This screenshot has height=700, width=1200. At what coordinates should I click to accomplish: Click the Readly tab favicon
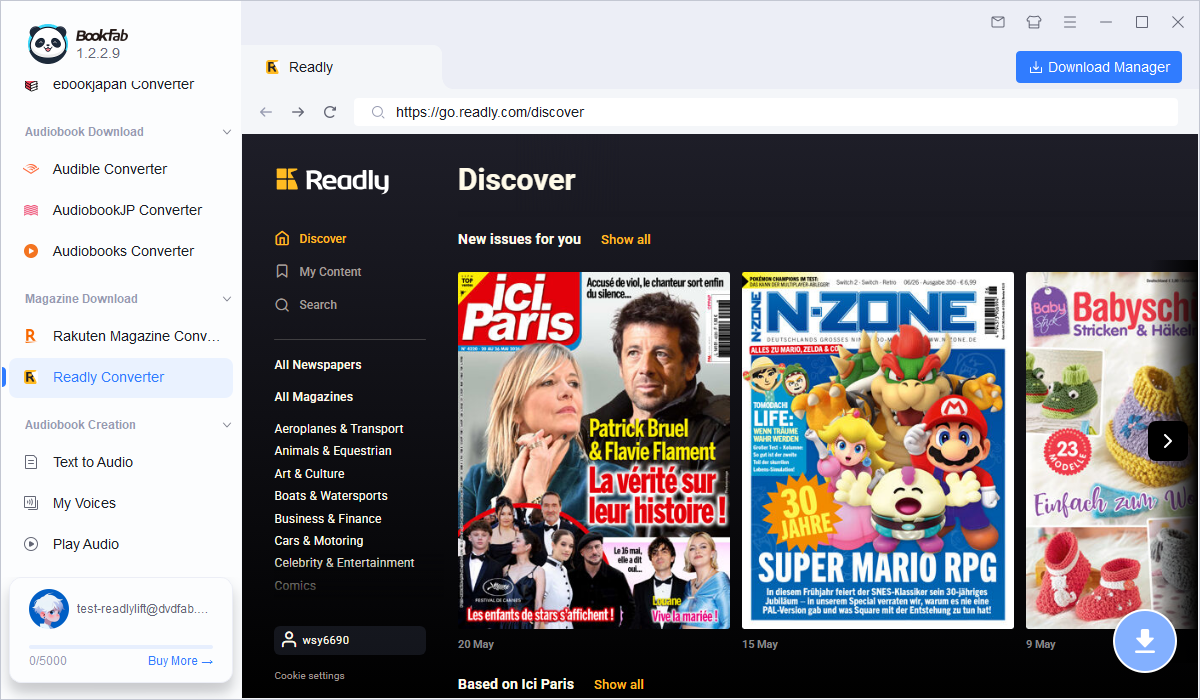pyautogui.click(x=272, y=67)
